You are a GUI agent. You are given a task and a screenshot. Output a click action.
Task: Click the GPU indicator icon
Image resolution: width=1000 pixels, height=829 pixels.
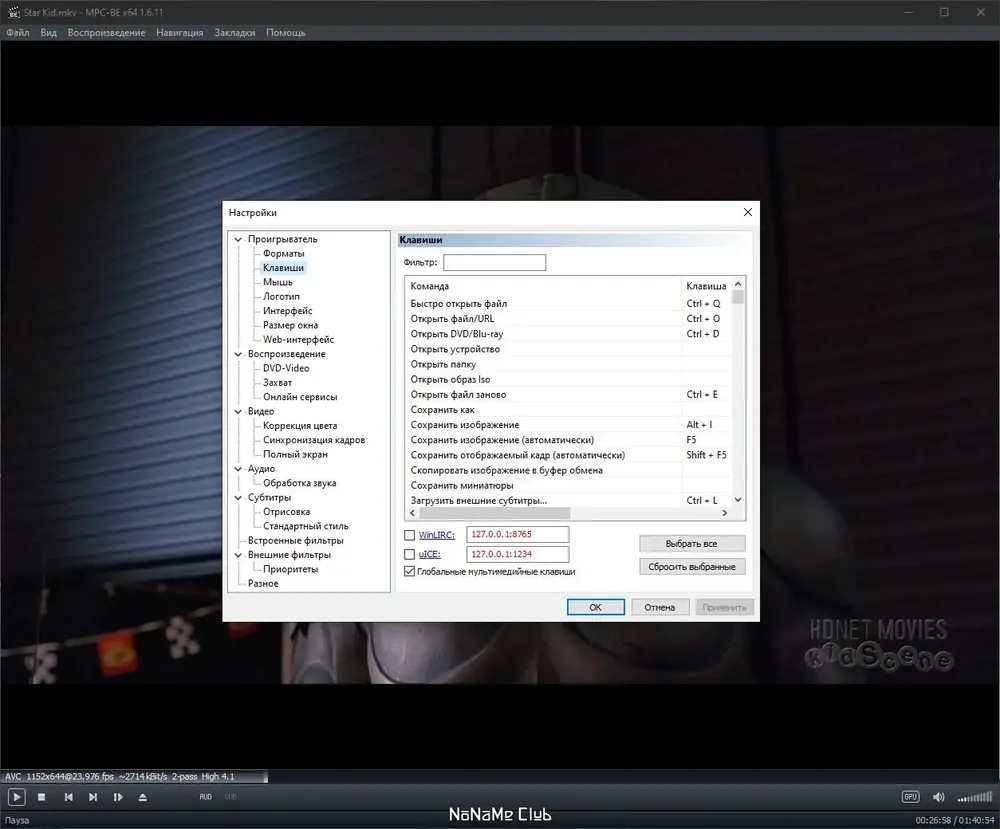tap(910, 796)
